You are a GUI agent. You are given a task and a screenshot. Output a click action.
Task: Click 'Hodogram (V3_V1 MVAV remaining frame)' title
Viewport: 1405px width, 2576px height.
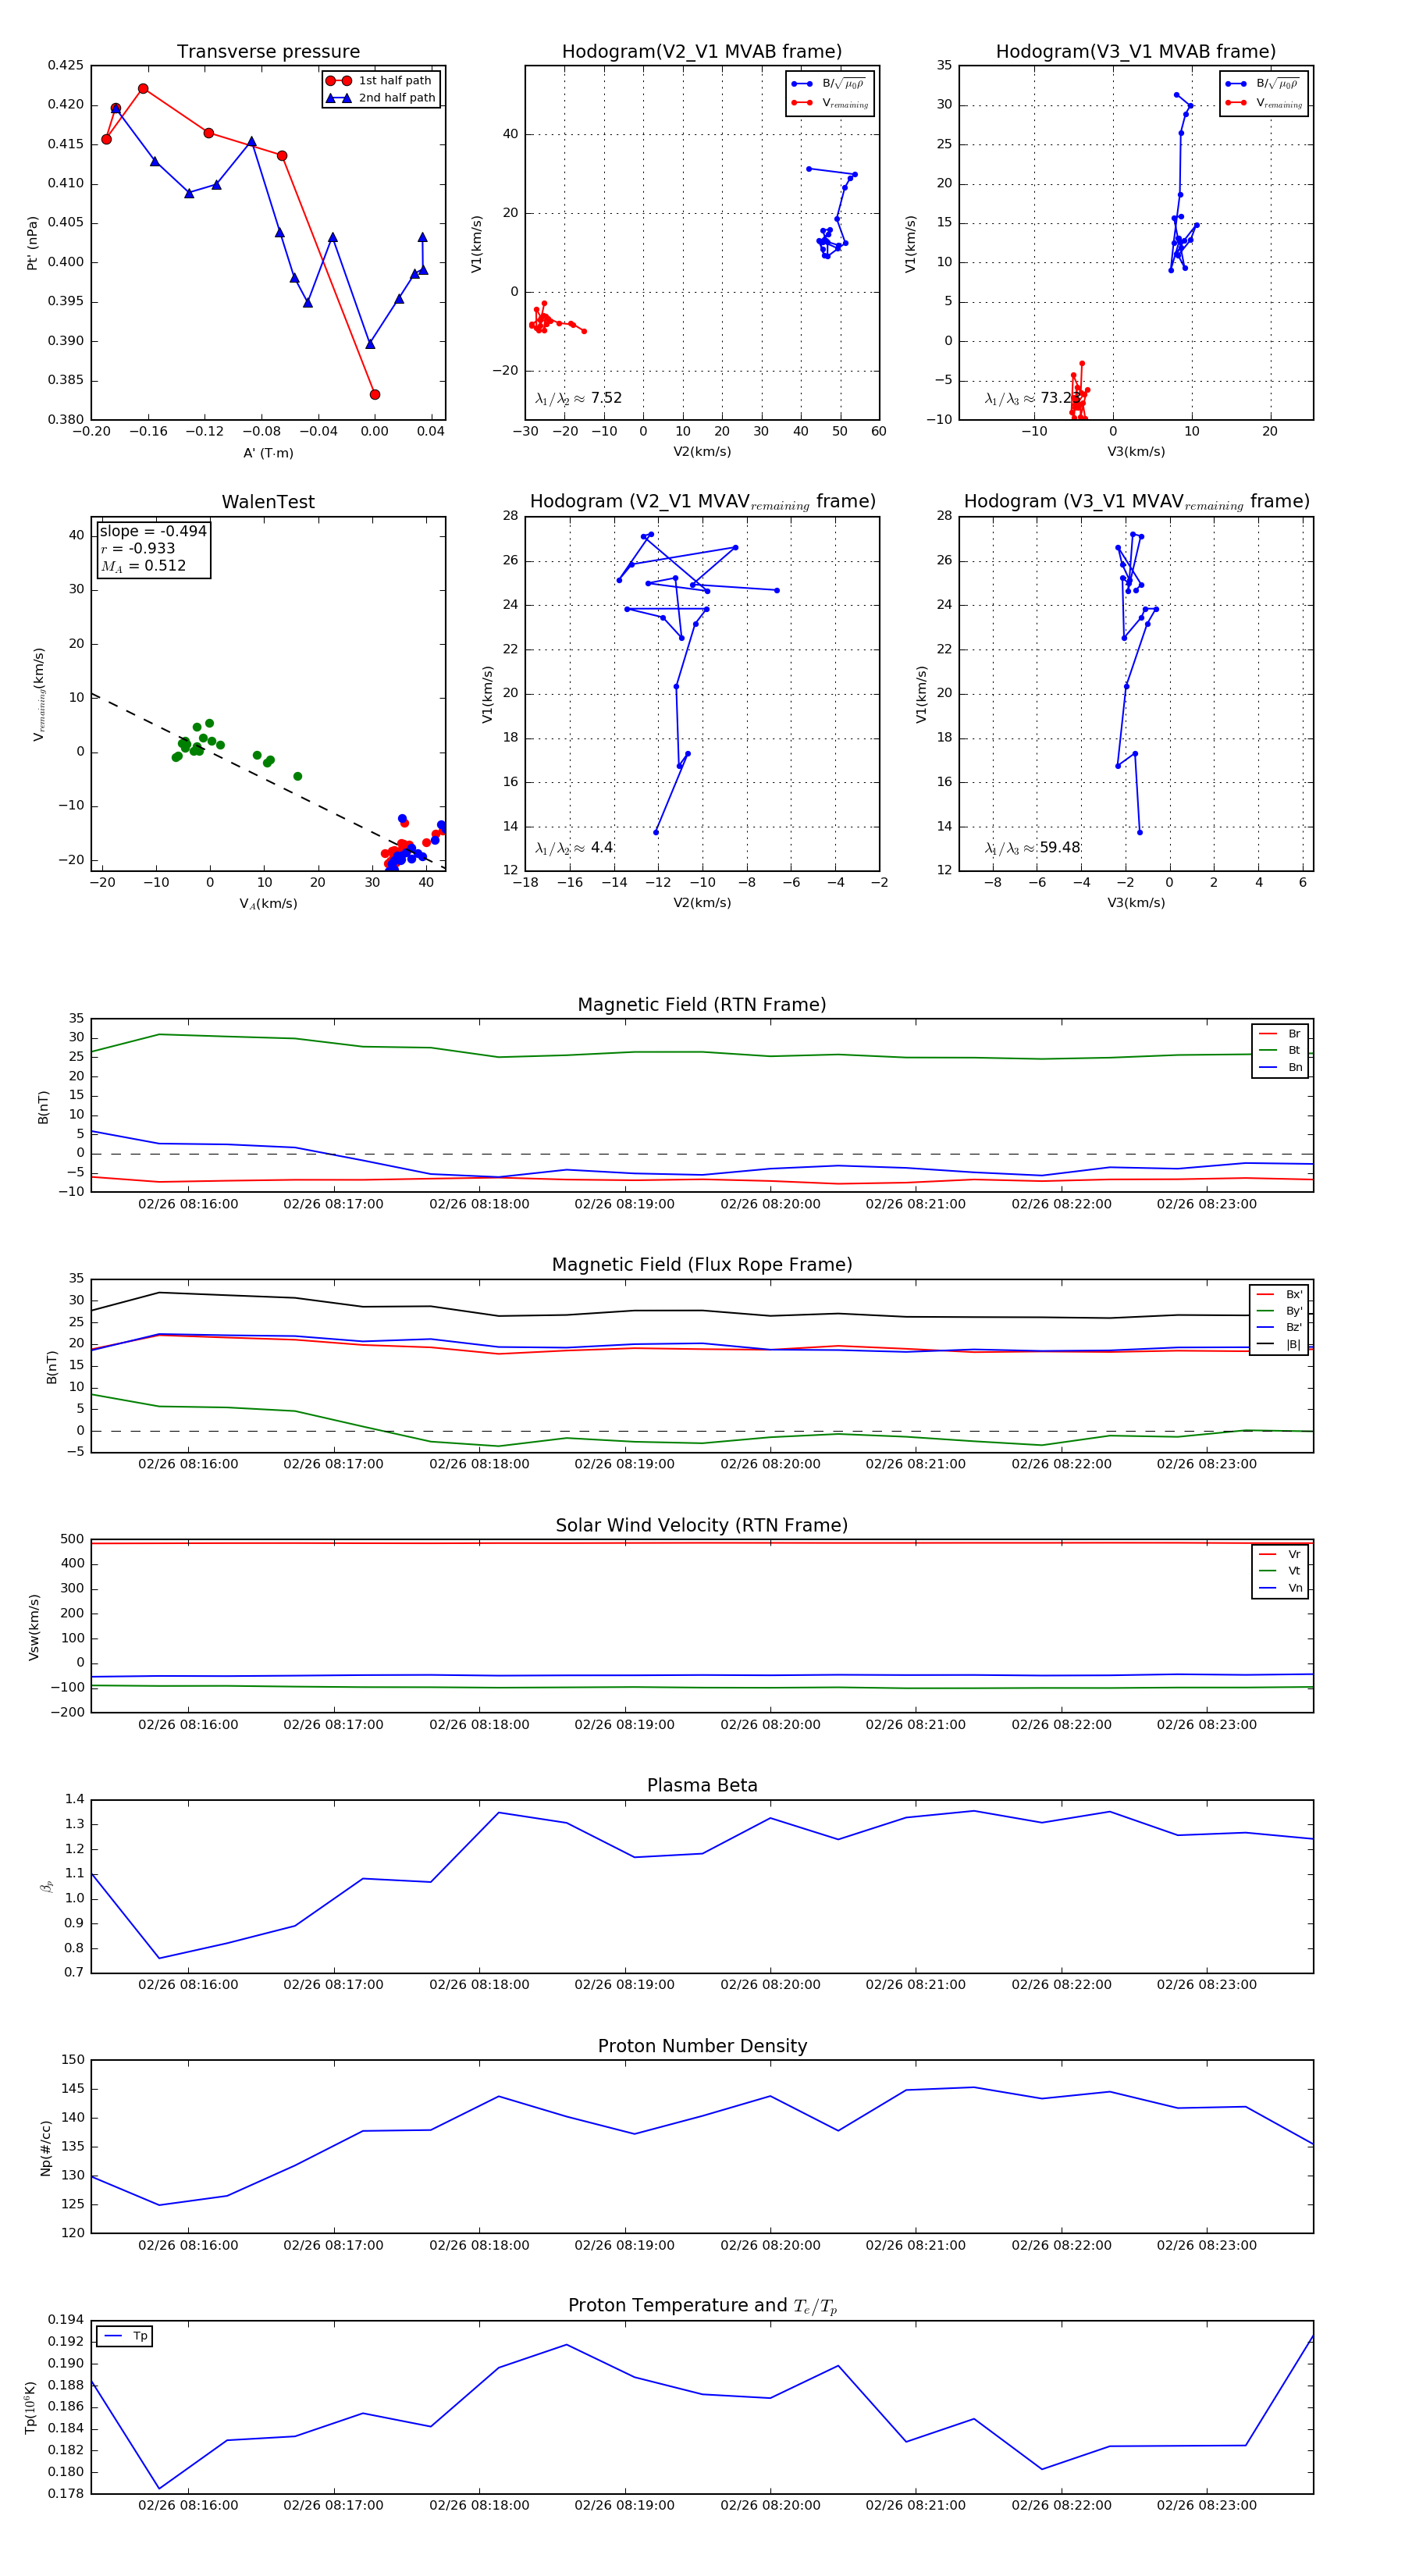pyautogui.click(x=1136, y=502)
